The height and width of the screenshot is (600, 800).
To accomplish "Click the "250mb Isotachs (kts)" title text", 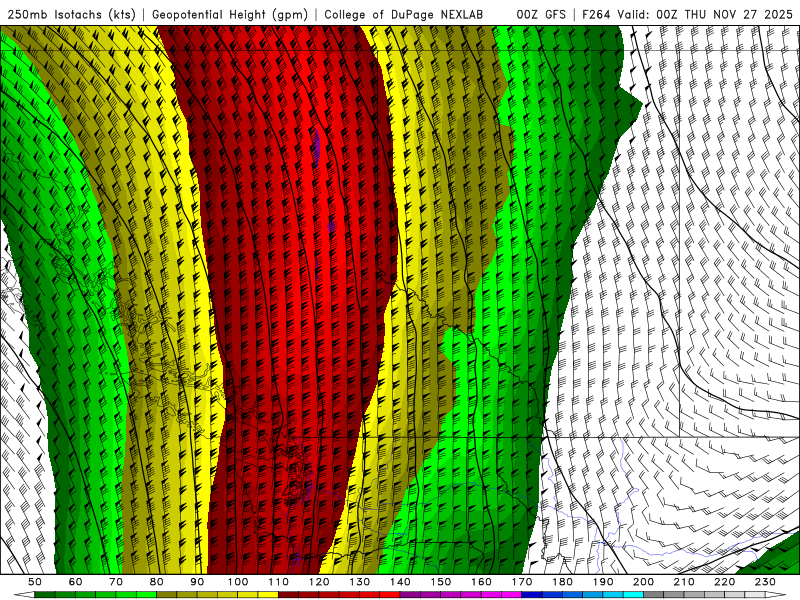I will coord(71,14).
